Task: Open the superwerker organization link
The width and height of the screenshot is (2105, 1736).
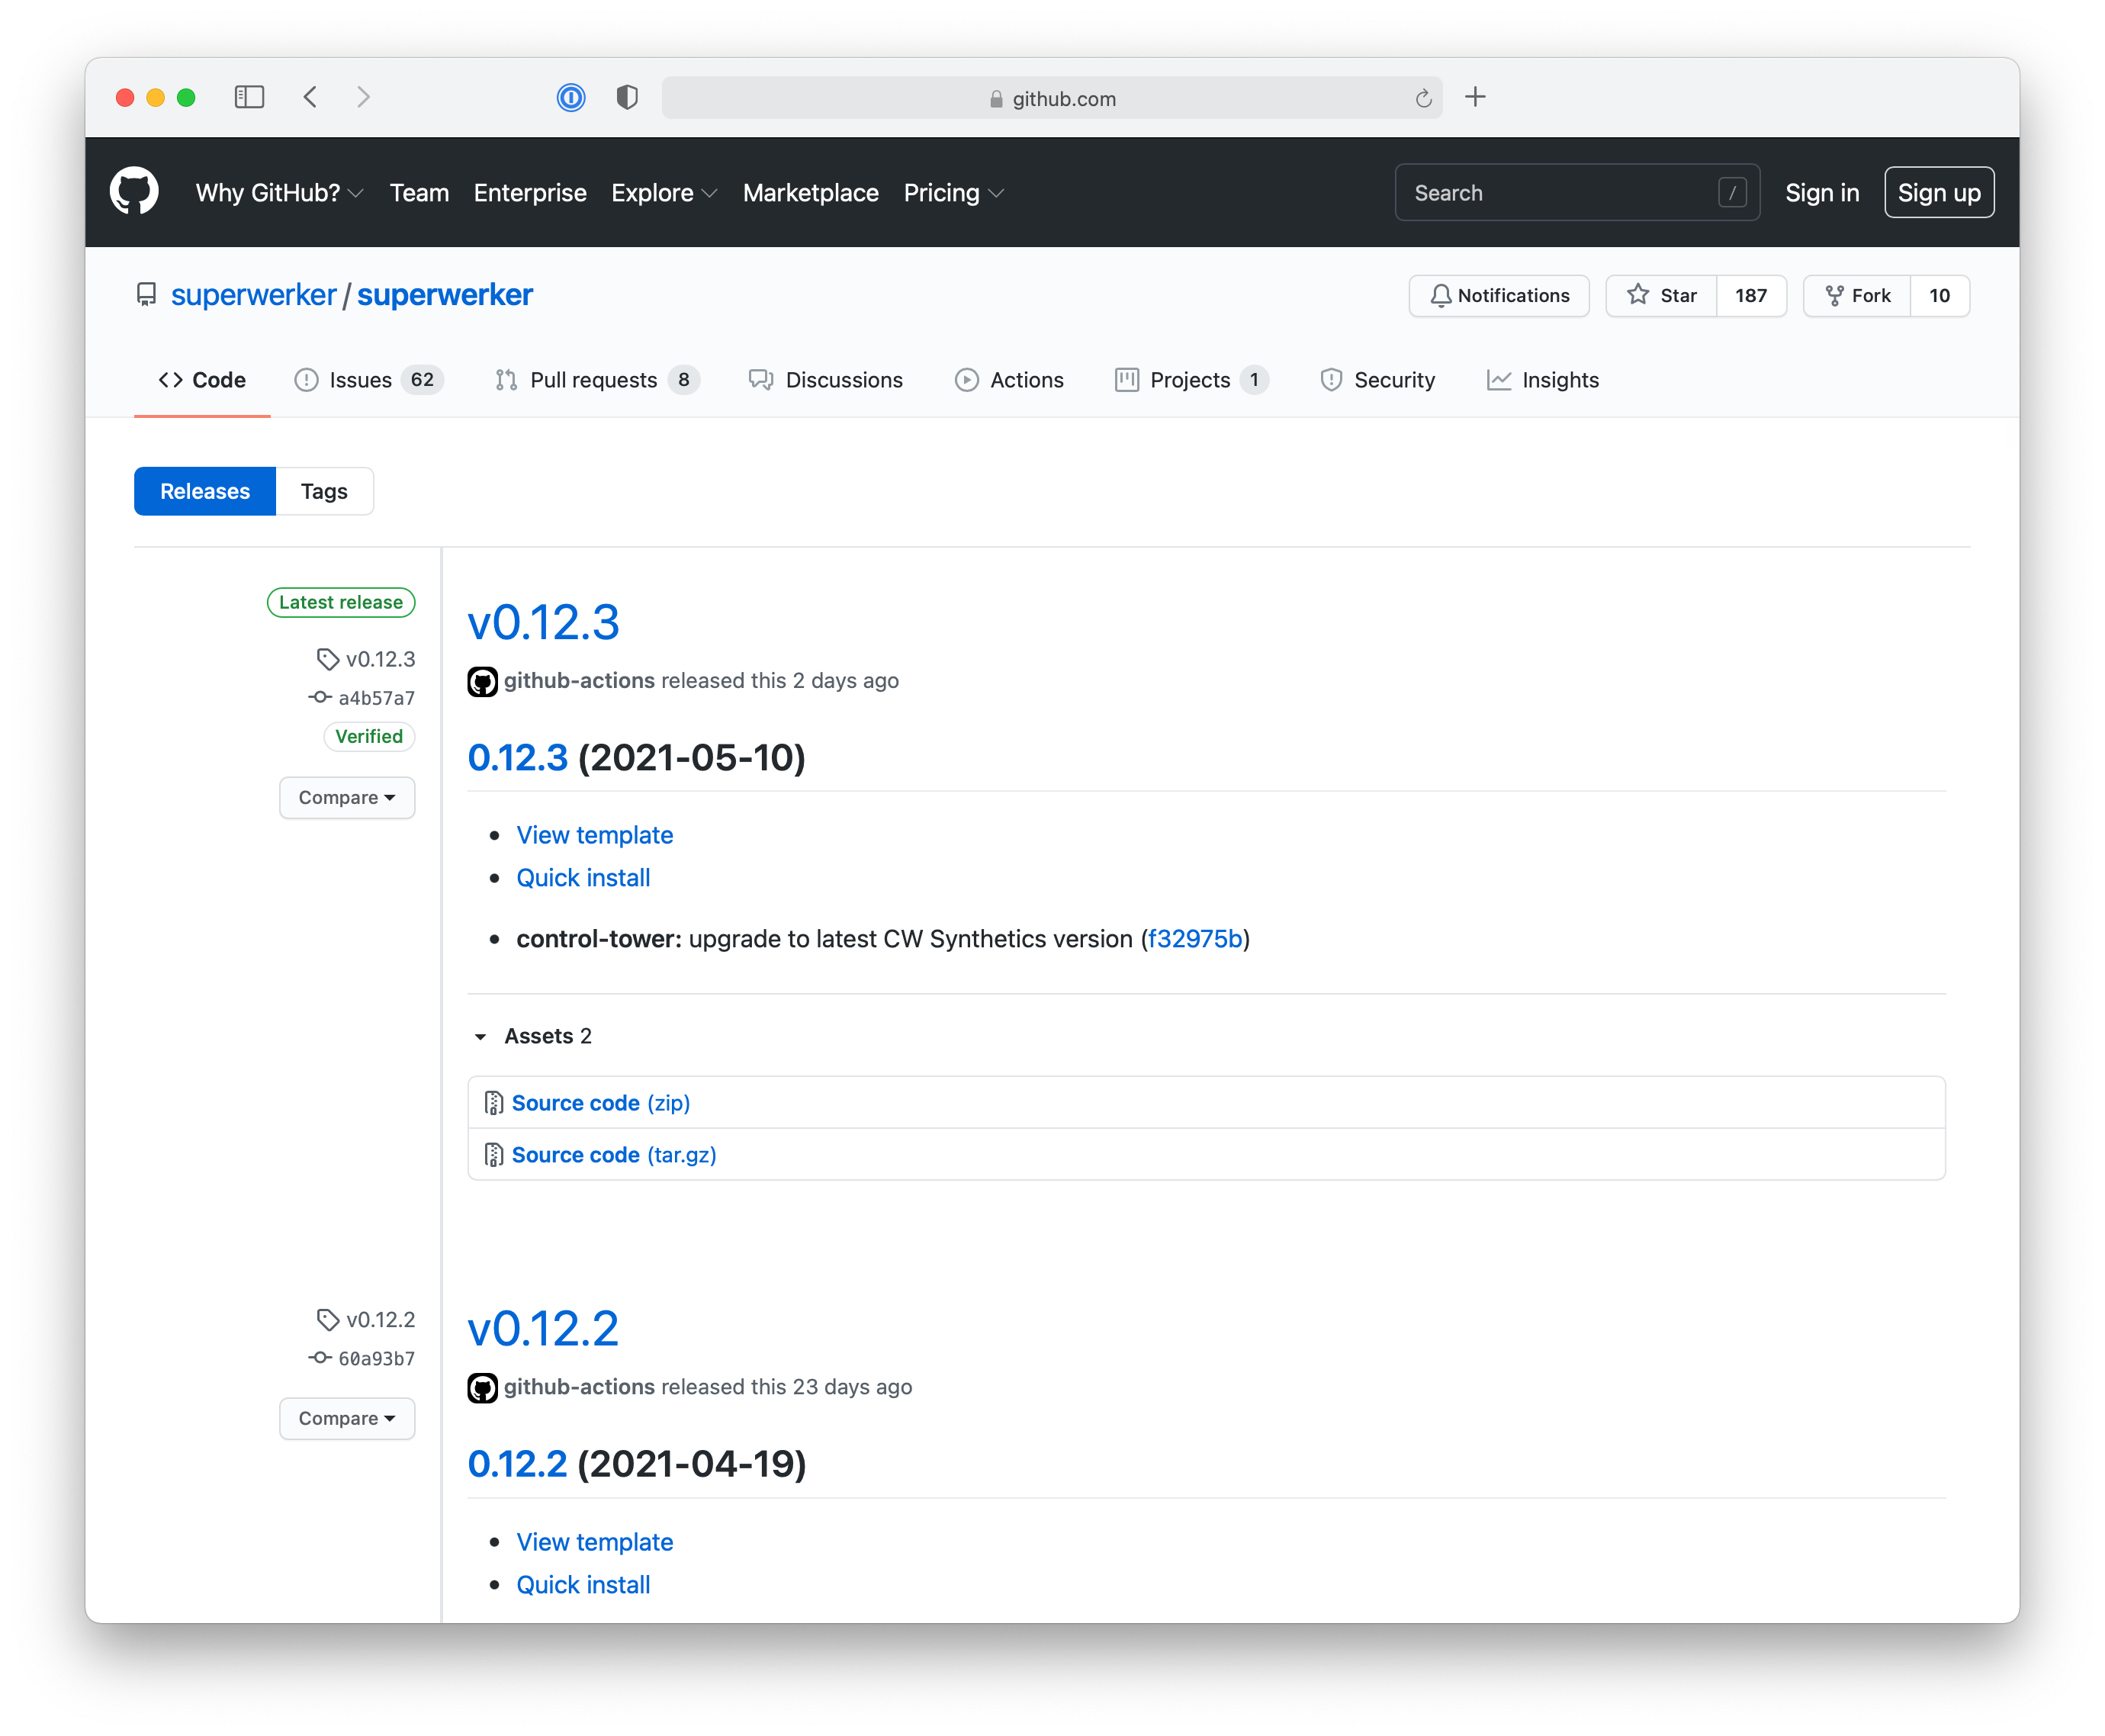Action: point(253,295)
